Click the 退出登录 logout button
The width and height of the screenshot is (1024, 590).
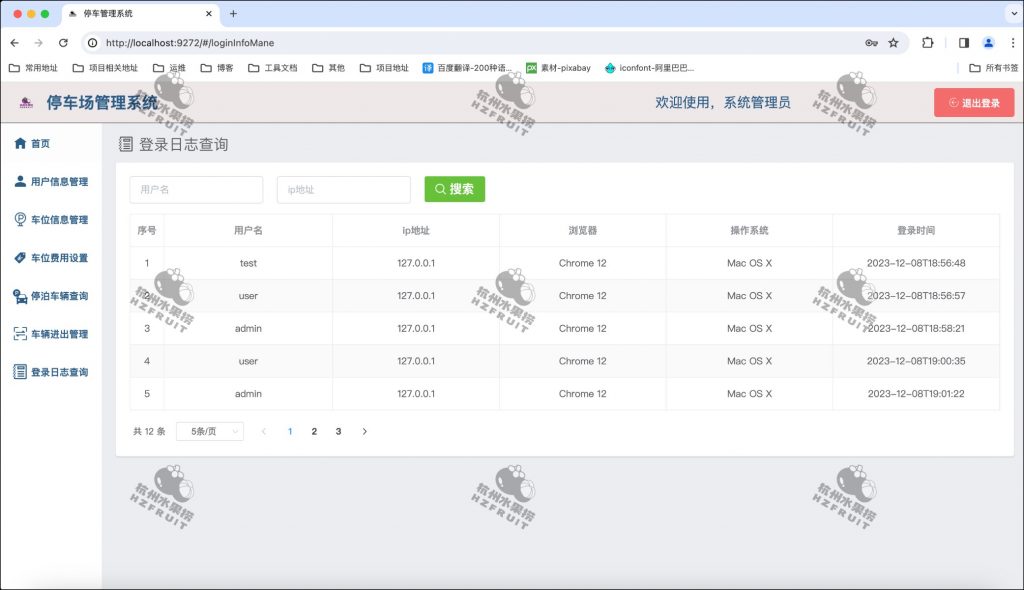972,102
